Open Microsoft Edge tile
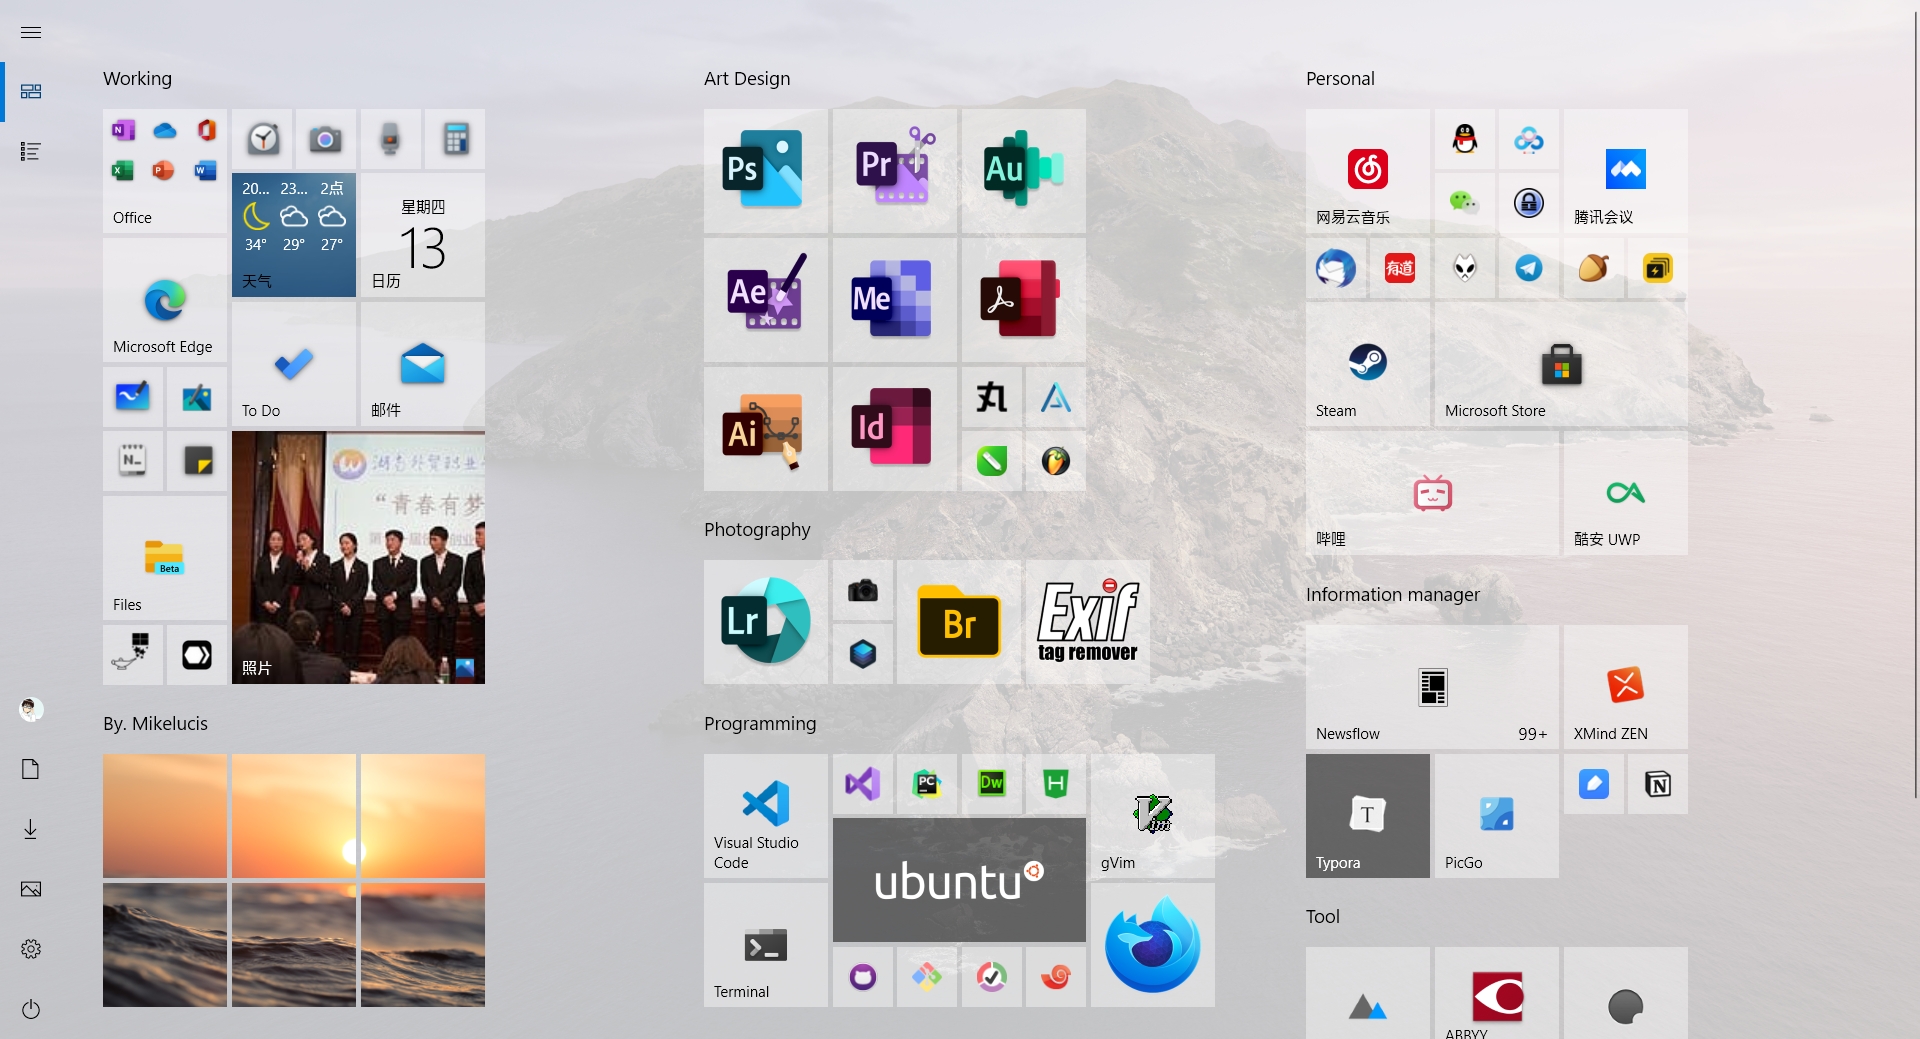 pos(164,300)
